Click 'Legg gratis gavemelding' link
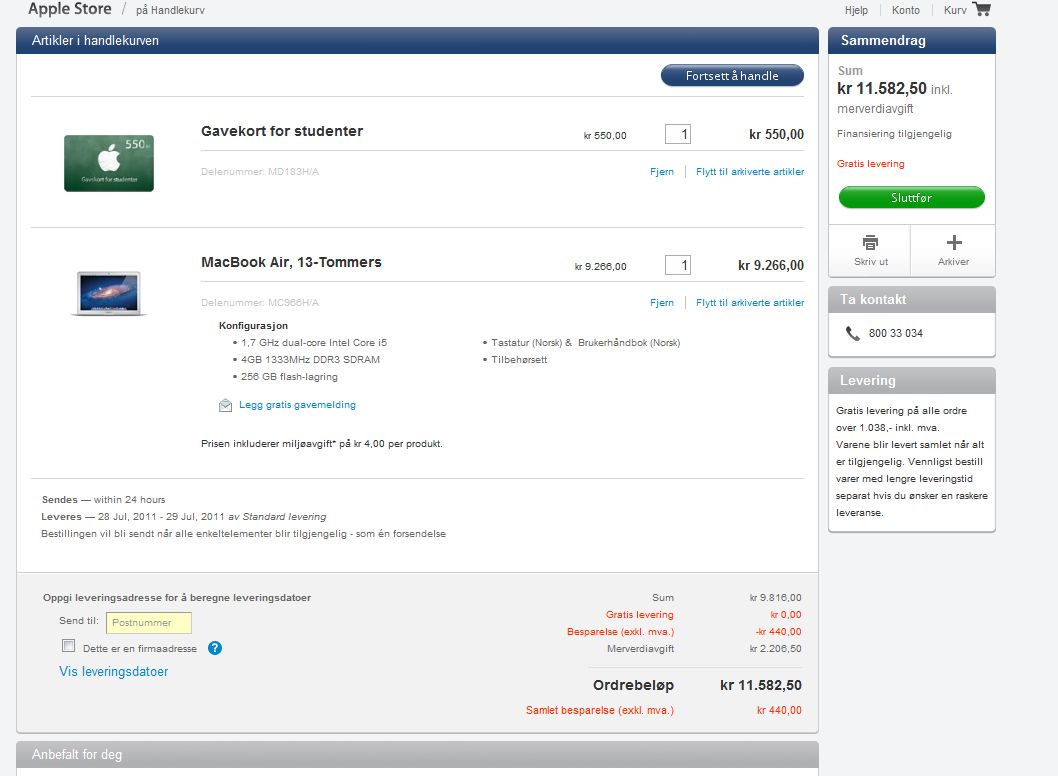 click(x=297, y=405)
